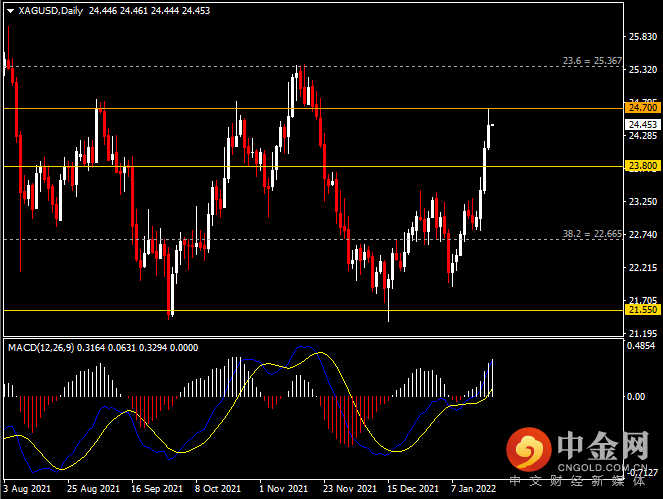Screen dimensions: 663x499
Task: Click the 25 Aug 2021 date label
Action: click(x=93, y=489)
